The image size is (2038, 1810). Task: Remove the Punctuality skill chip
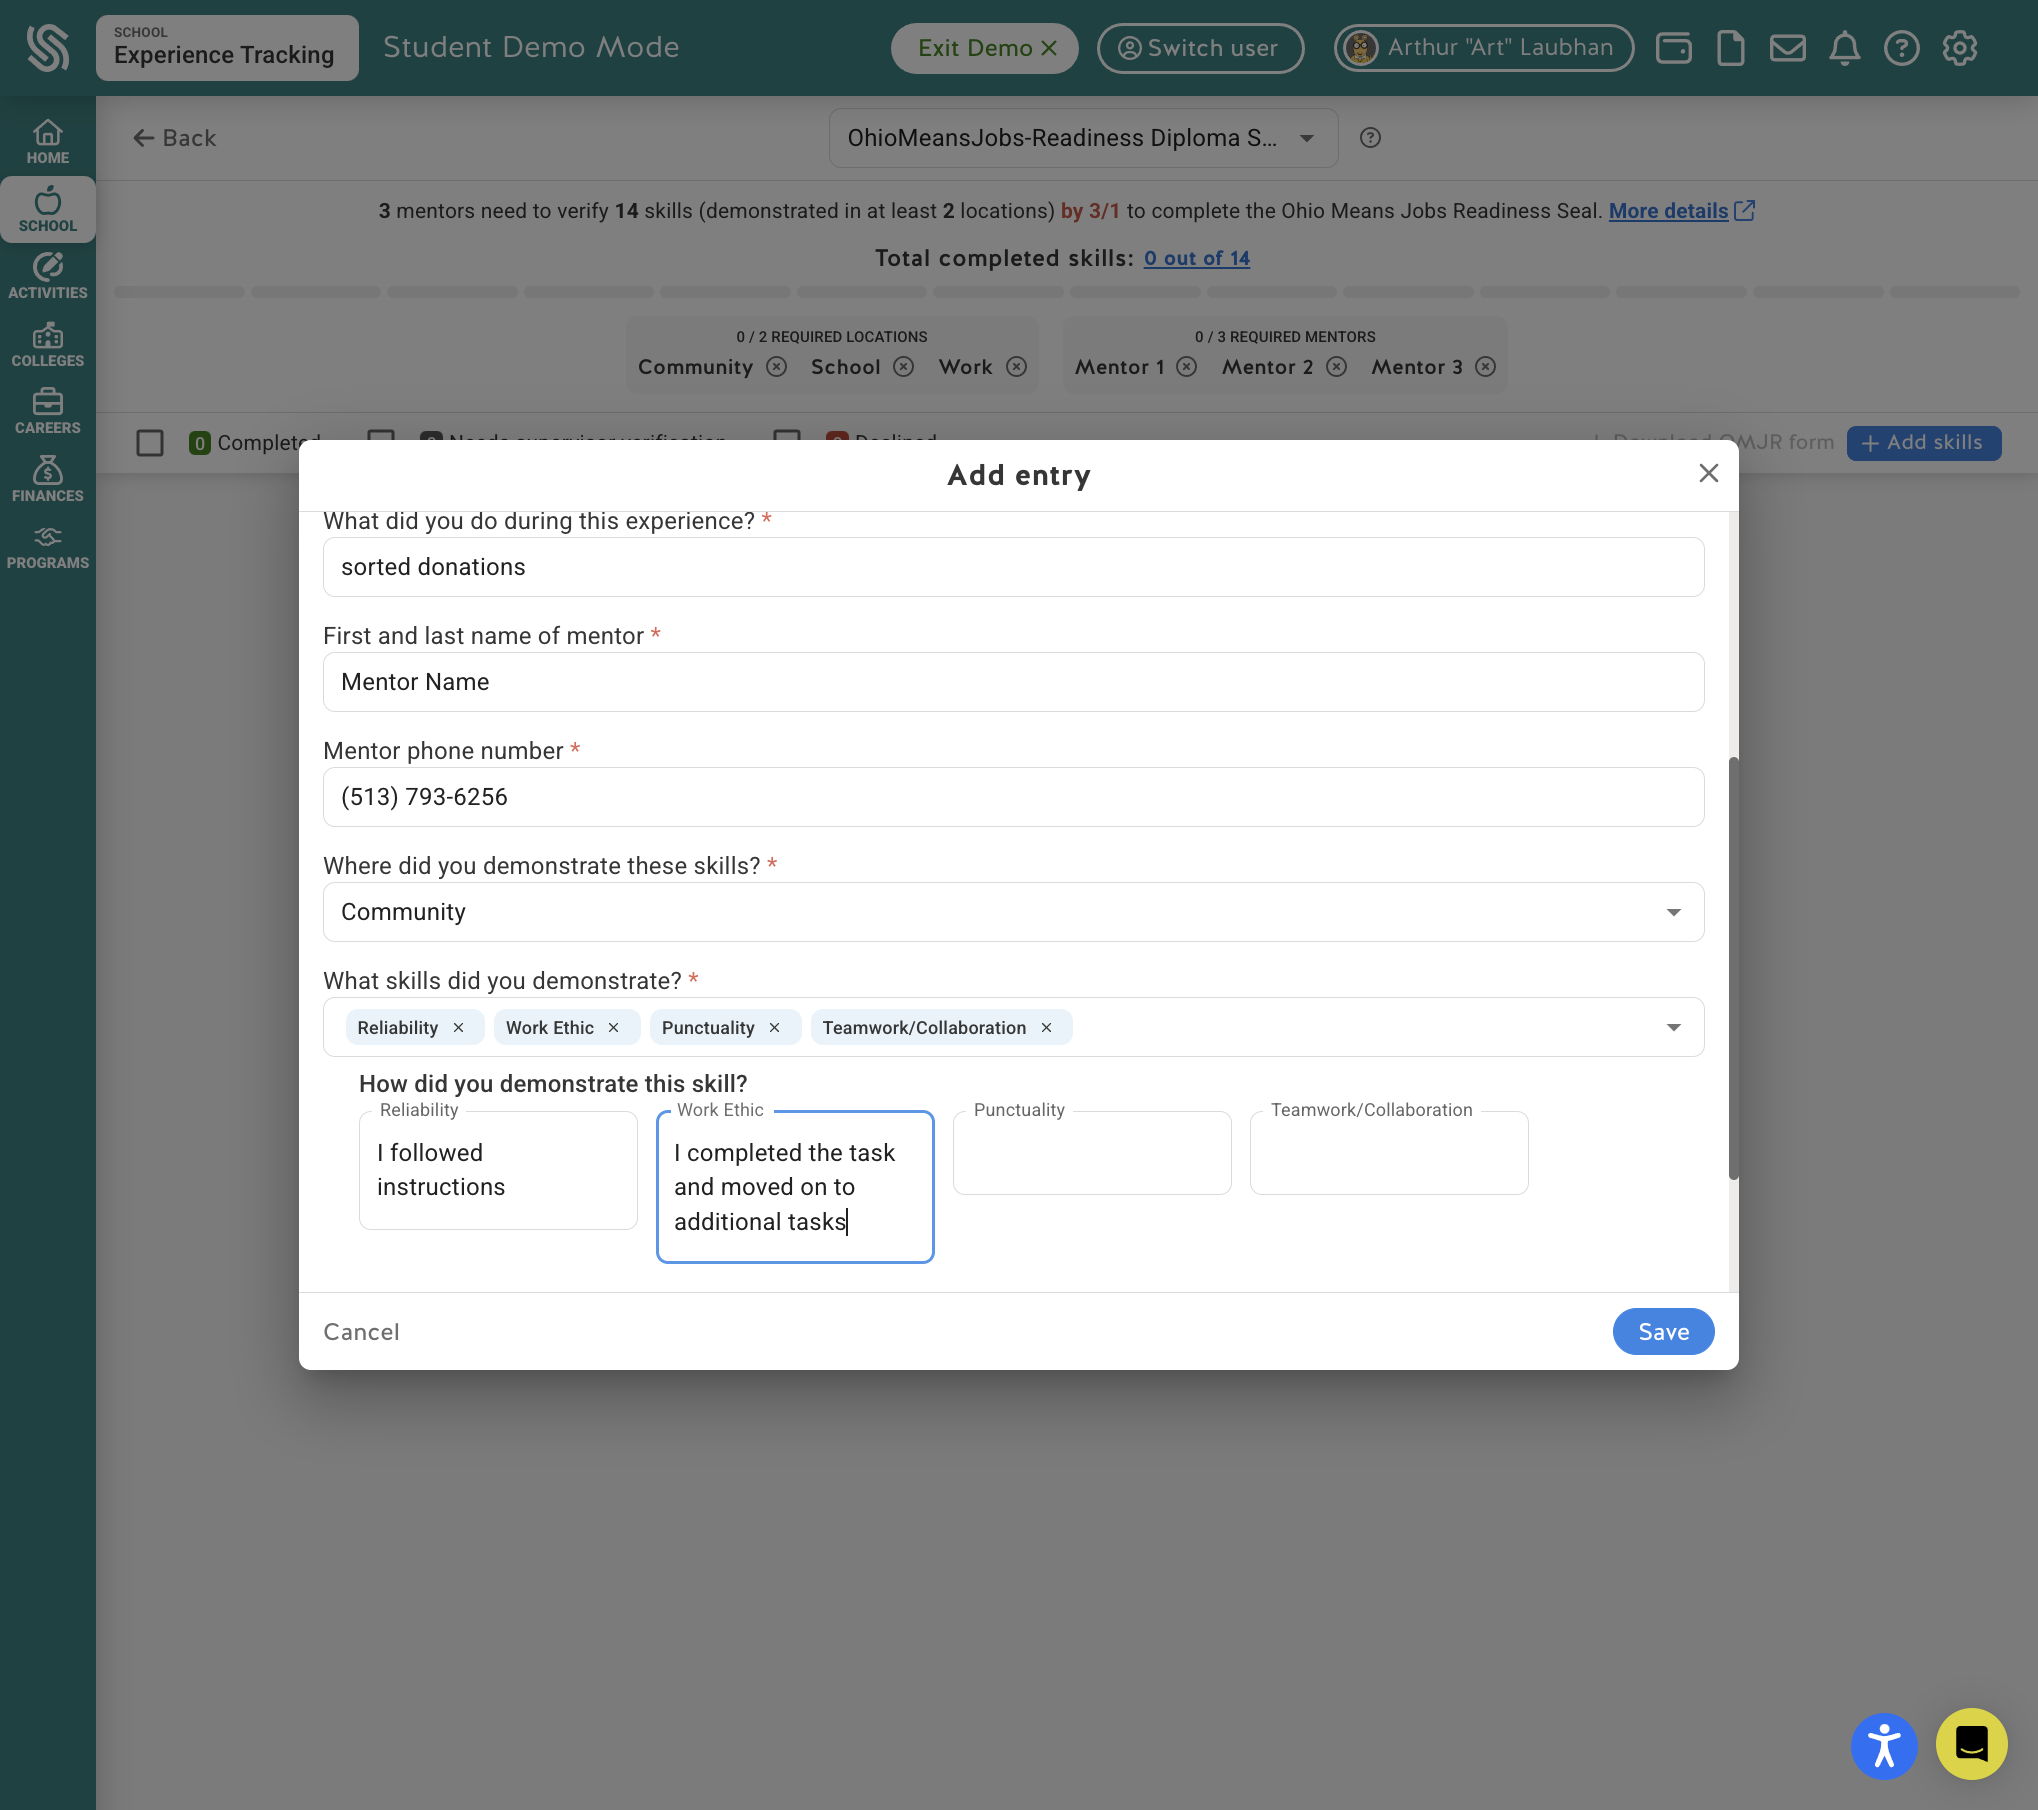coord(774,1028)
